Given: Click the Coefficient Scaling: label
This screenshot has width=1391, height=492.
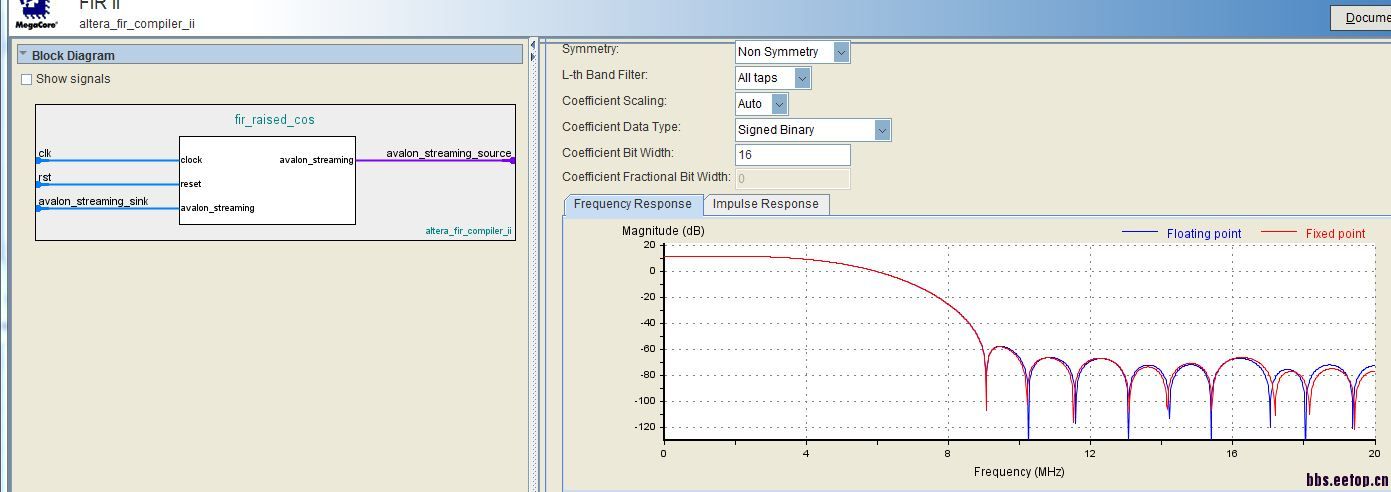Looking at the screenshot, I should coord(614,101).
